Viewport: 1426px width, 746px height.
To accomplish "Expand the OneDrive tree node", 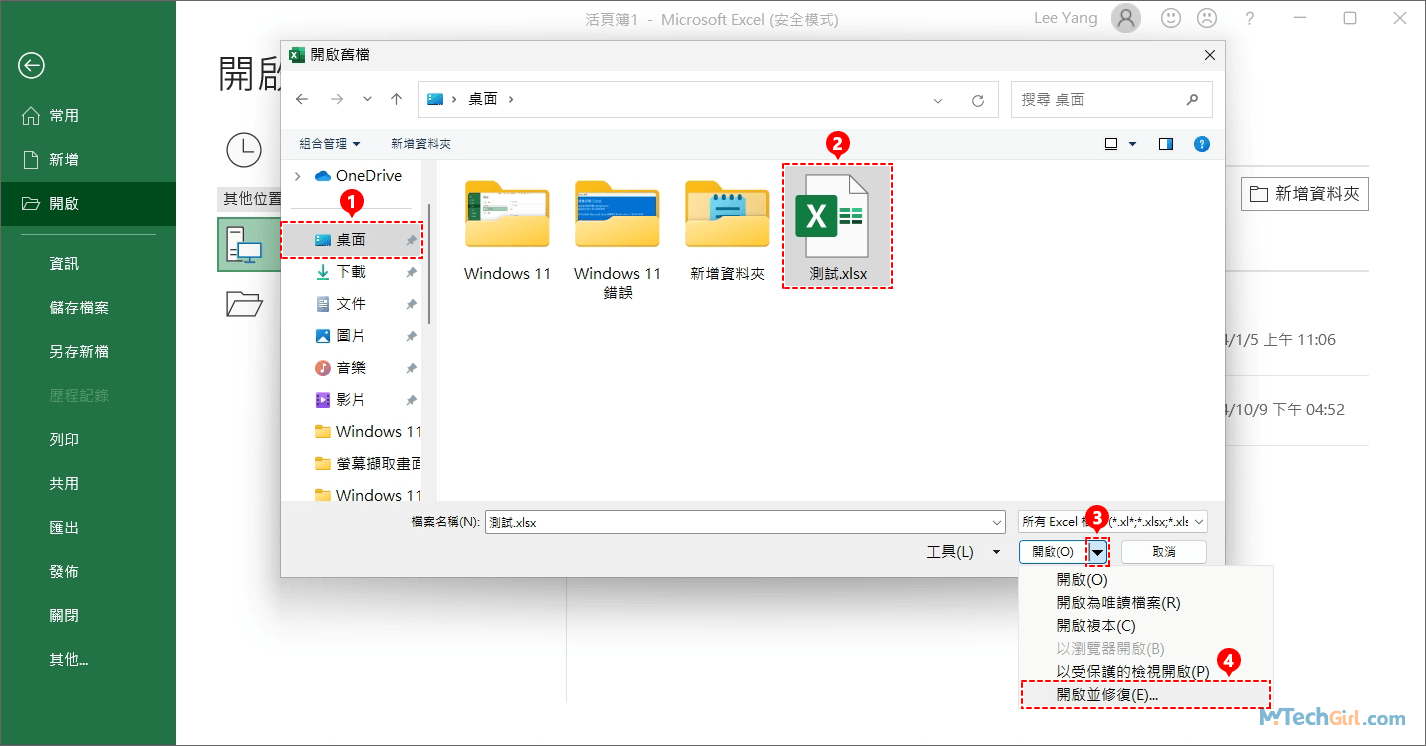I will pos(297,176).
